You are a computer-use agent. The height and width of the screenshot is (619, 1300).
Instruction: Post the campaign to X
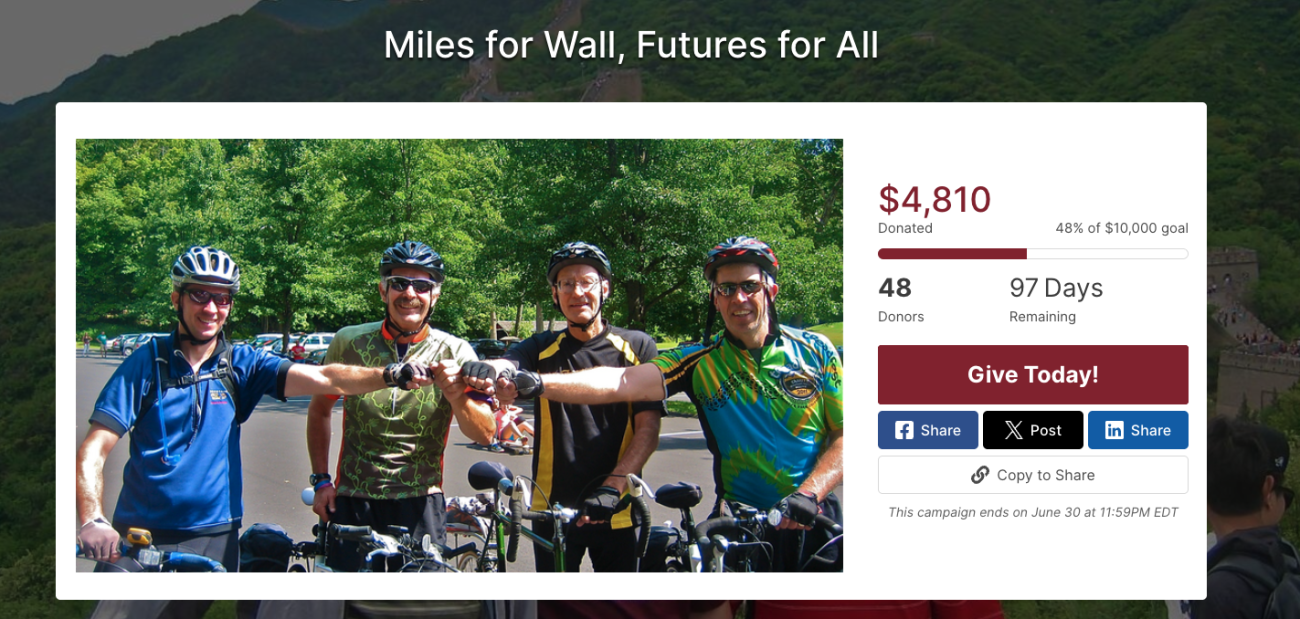tap(1033, 430)
